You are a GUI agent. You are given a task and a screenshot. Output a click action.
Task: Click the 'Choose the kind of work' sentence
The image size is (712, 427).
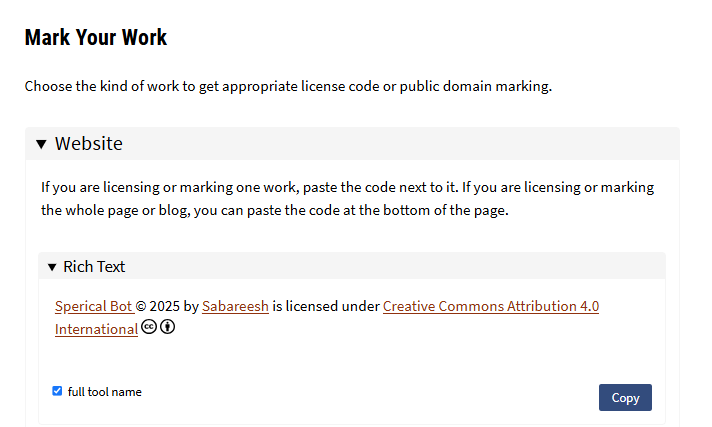pos(288,86)
